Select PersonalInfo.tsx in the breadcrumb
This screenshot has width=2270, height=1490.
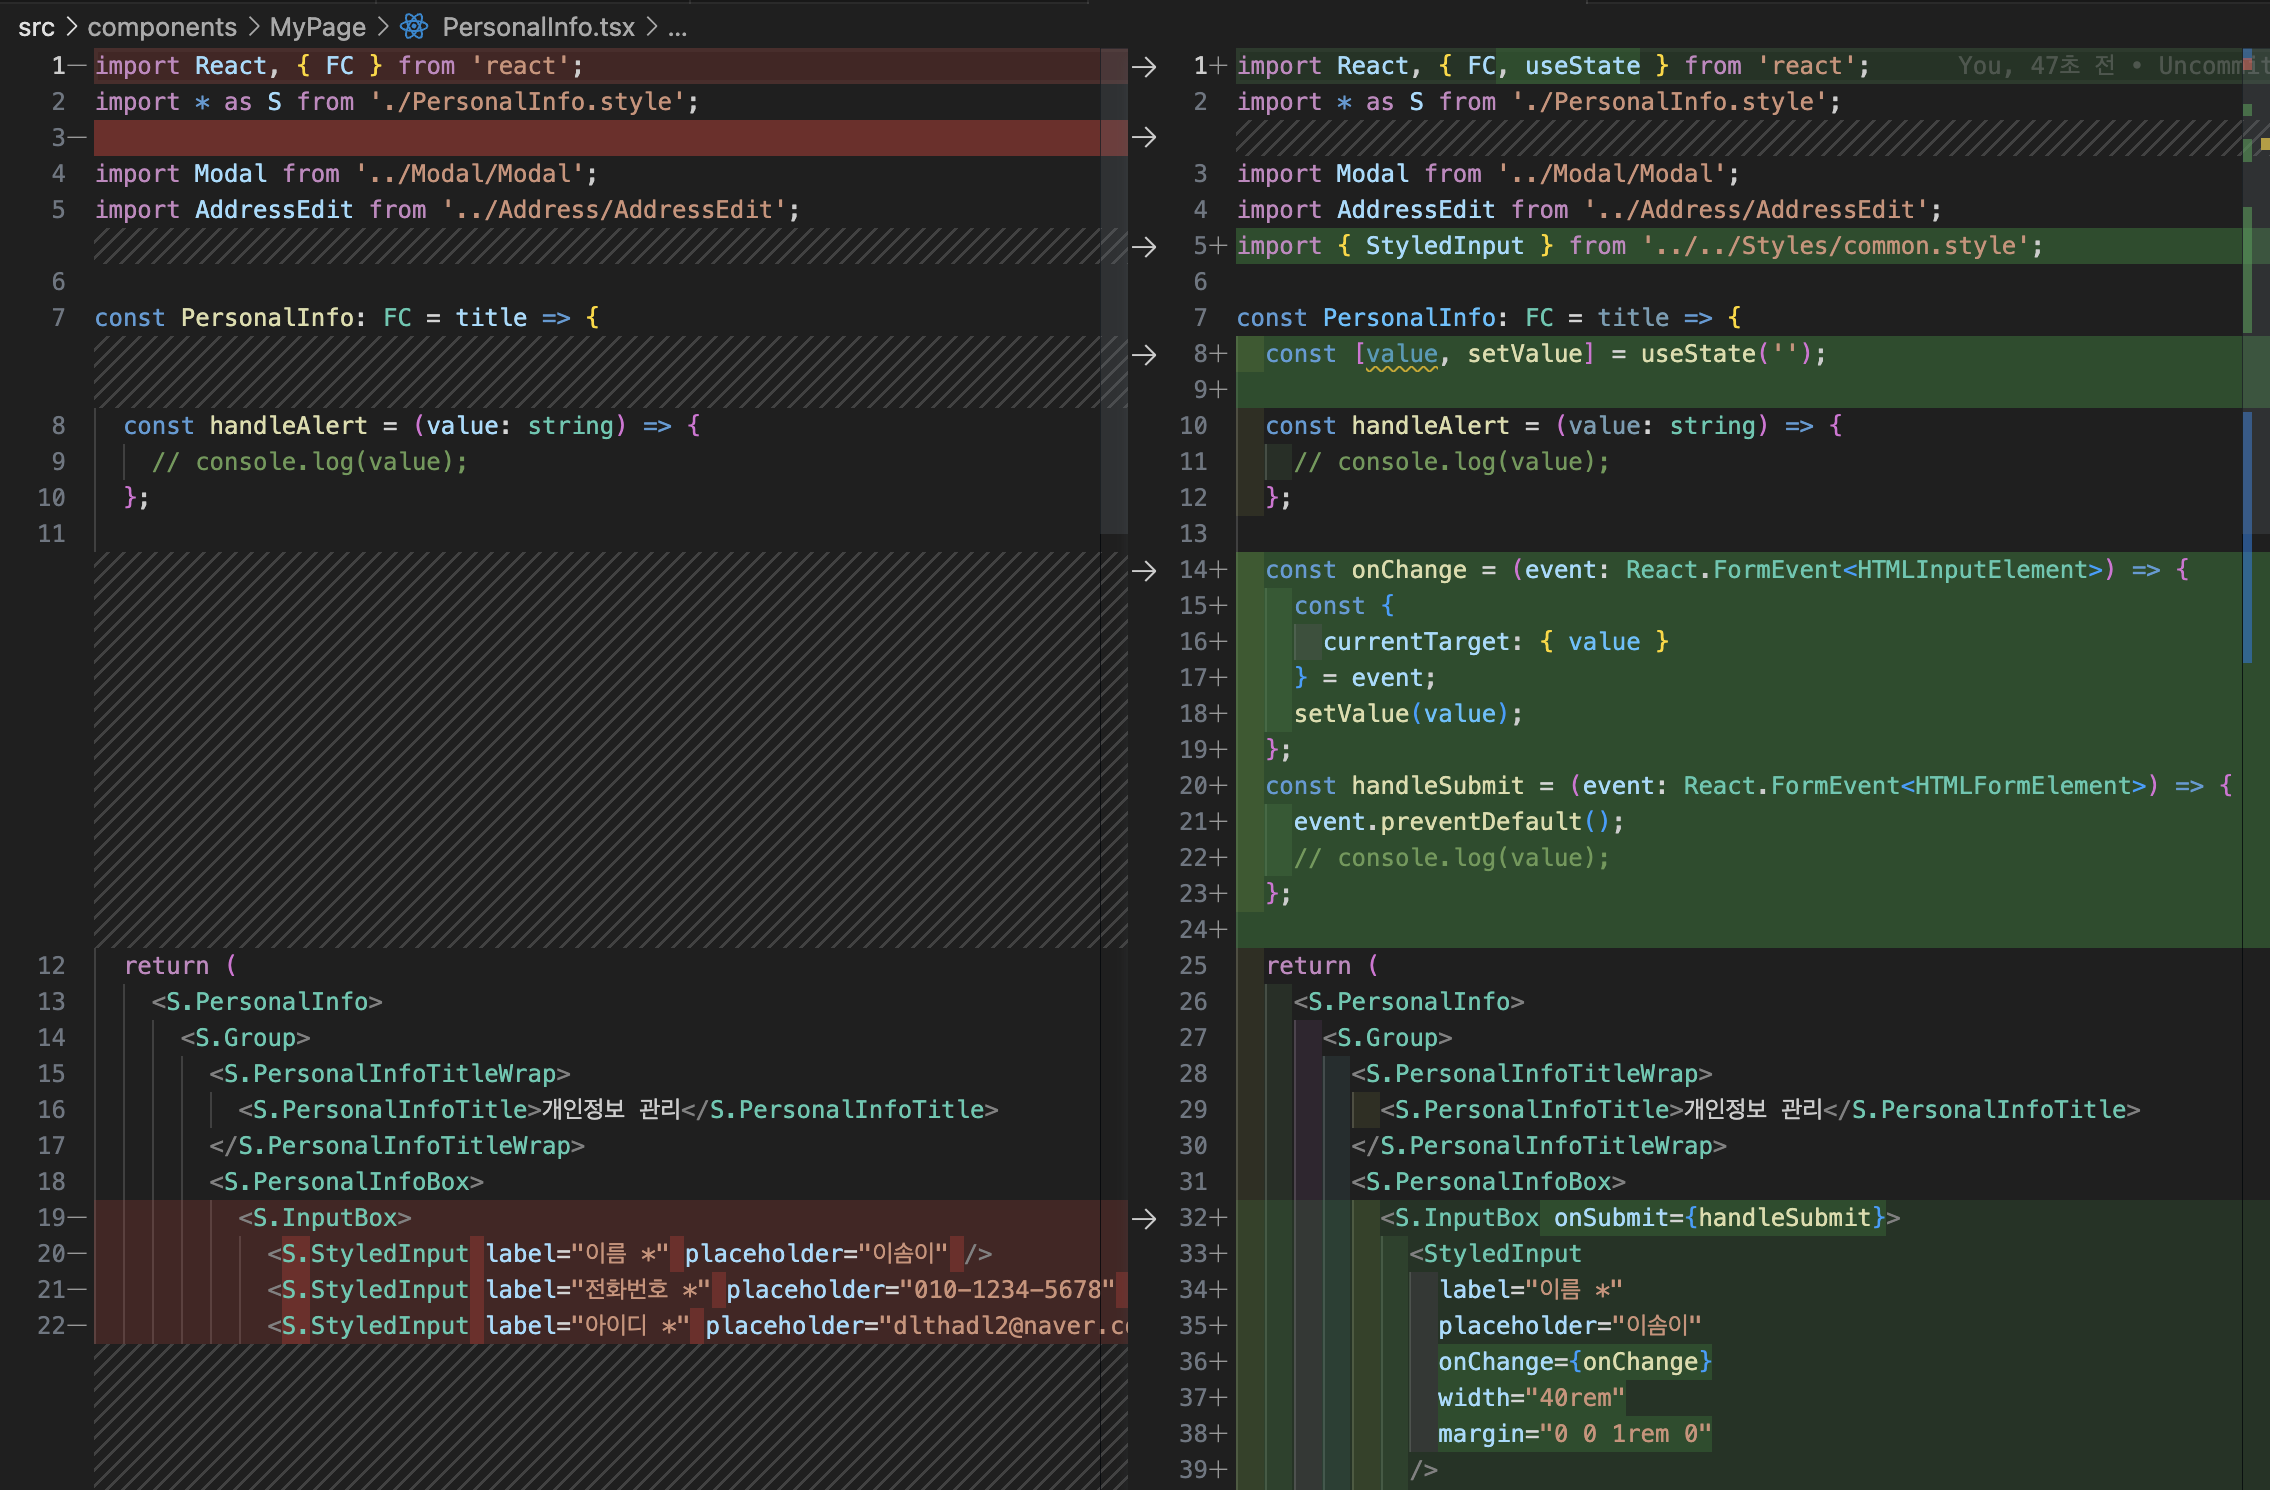(x=538, y=27)
